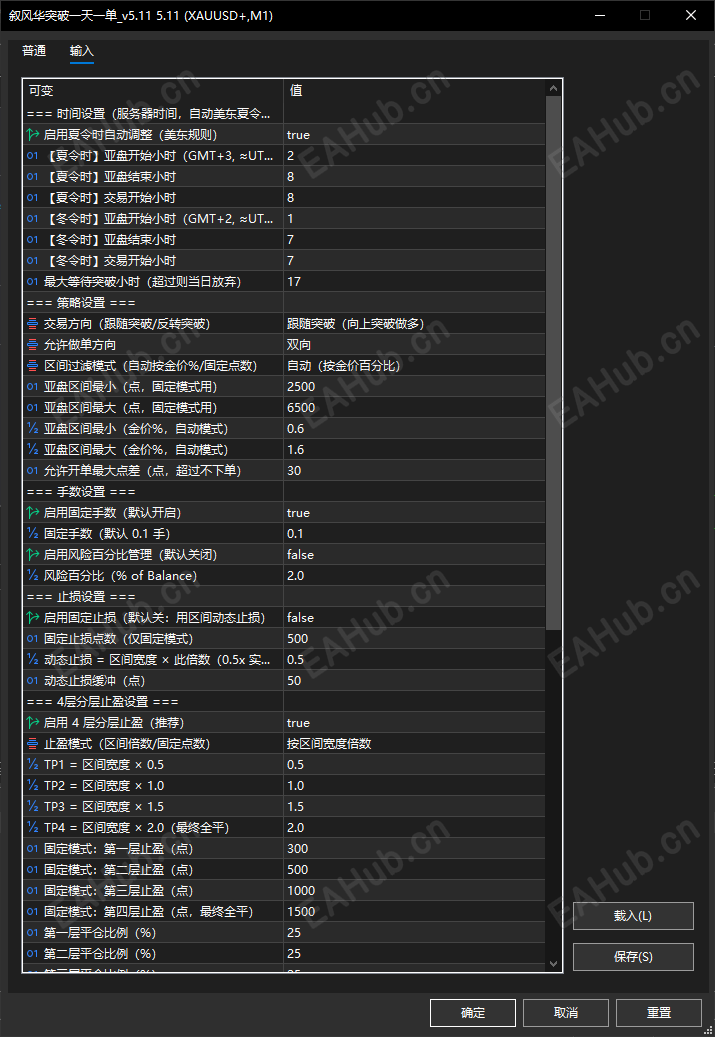This screenshot has width=715, height=1037.
Task: Click the integer icon beside 【冬令时】亚盘结束小时
Action: pyautogui.click(x=32, y=239)
